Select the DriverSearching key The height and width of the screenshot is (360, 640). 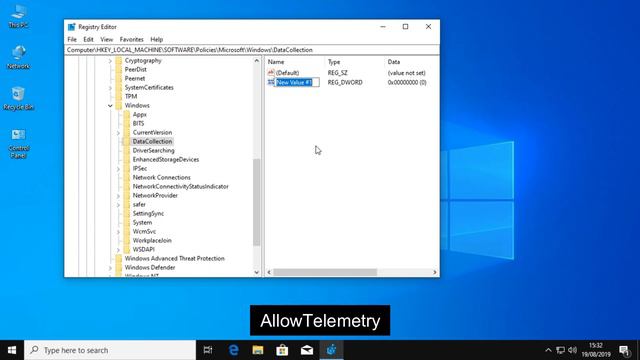[x=153, y=150]
